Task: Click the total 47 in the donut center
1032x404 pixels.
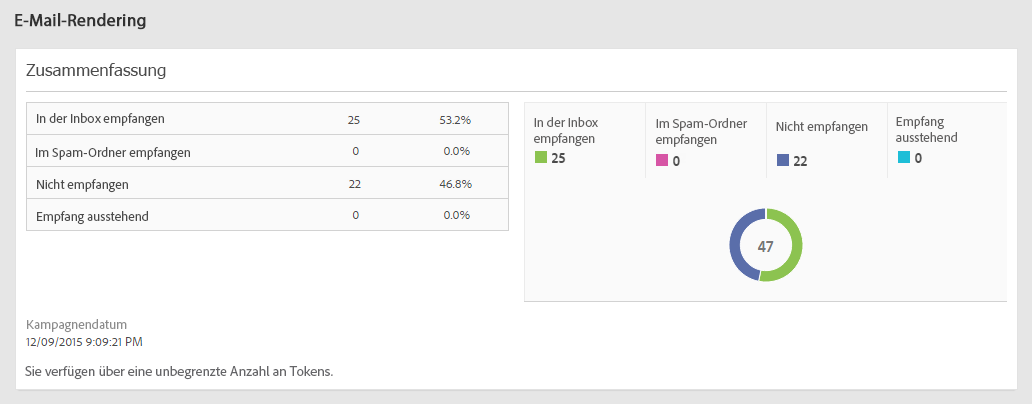Action: click(766, 245)
